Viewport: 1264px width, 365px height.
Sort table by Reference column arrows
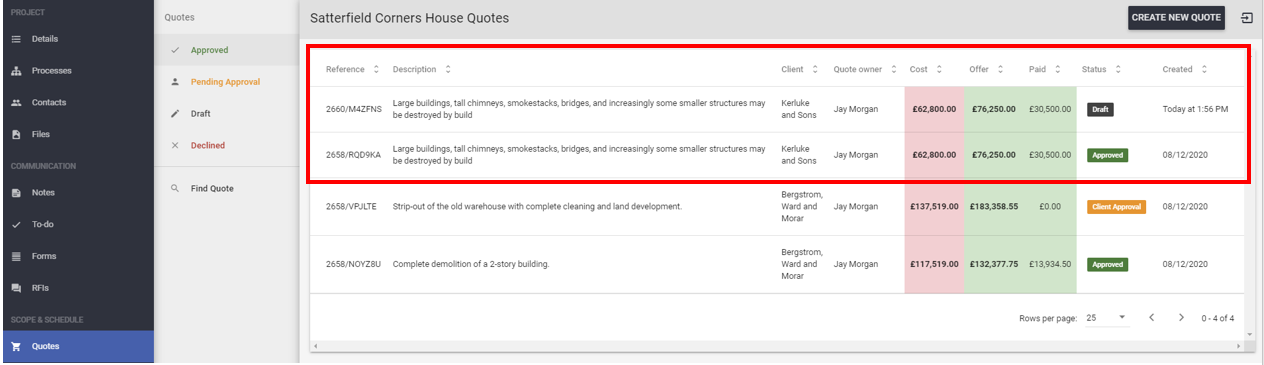(376, 69)
